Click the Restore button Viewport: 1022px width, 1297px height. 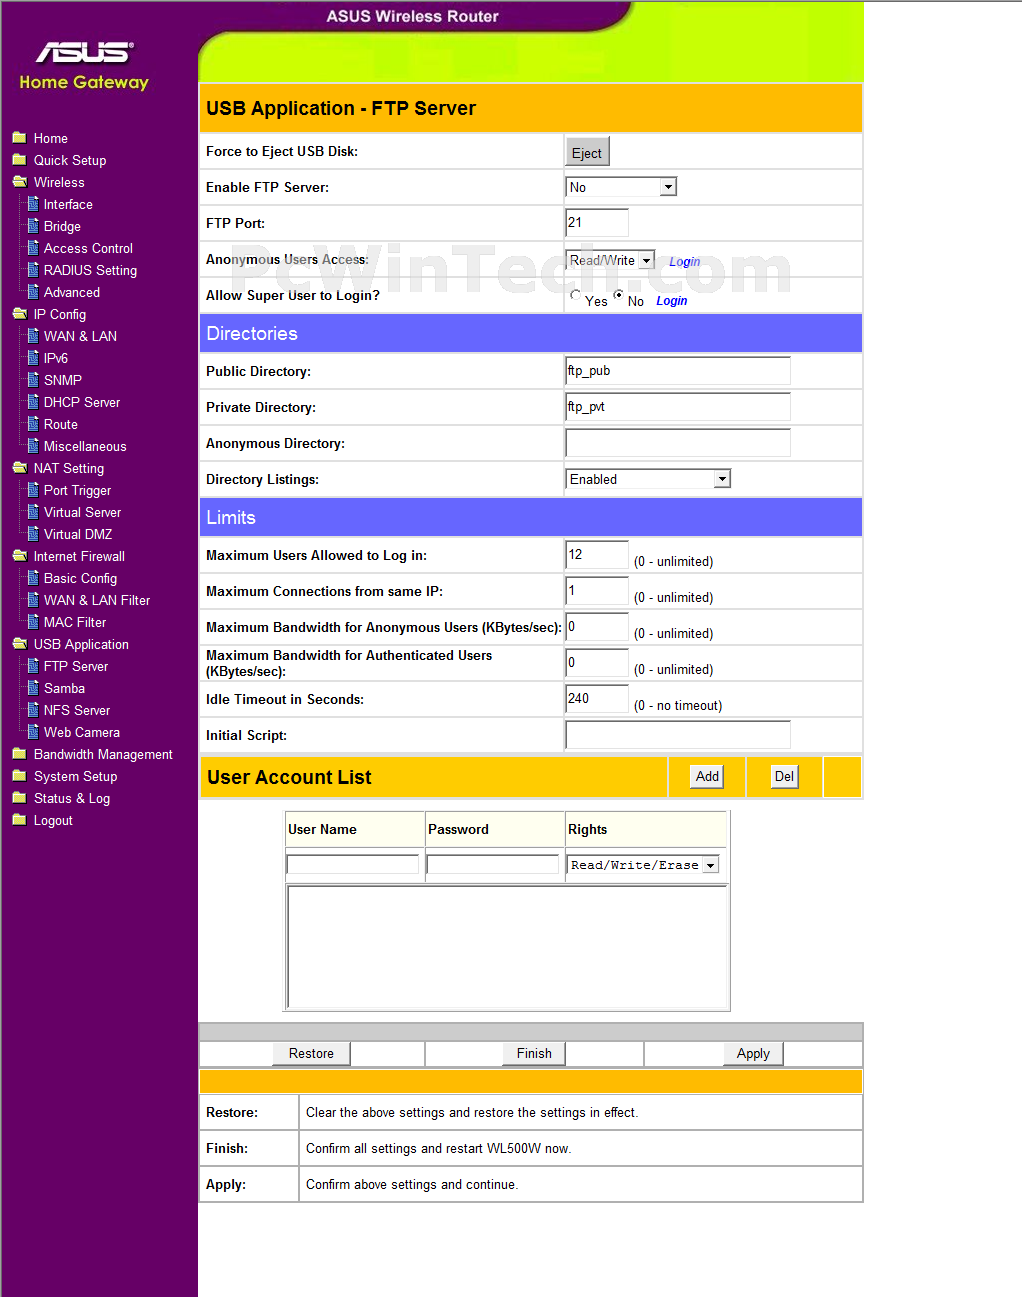coord(311,1053)
